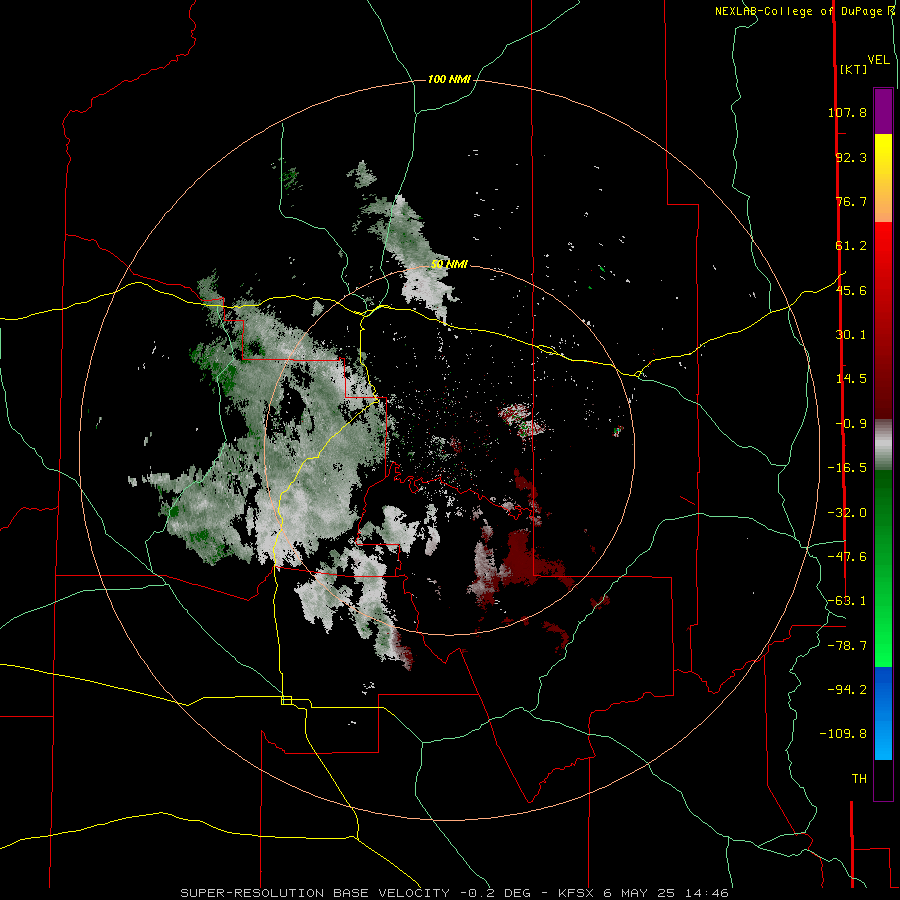Click the TH legend label
The width and height of the screenshot is (900, 900).
click(859, 778)
